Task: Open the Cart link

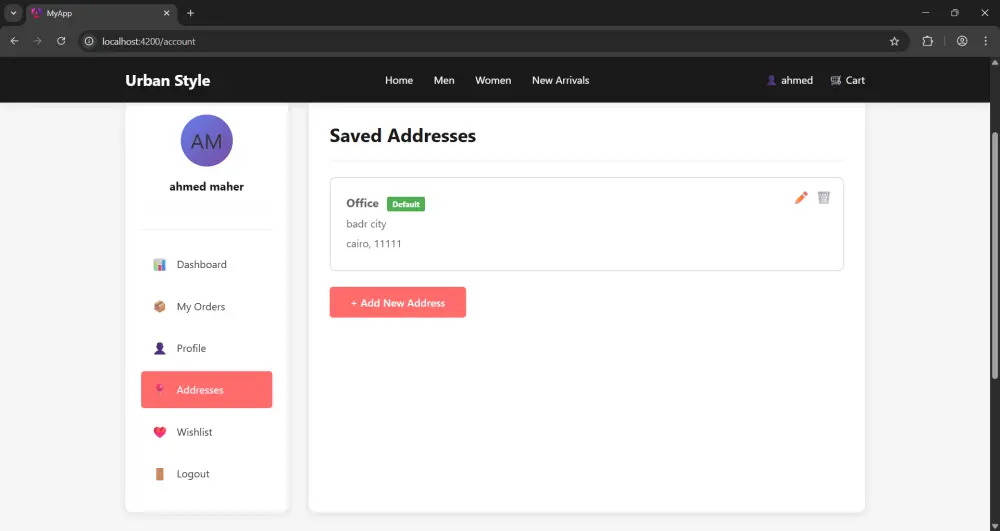Action: click(848, 80)
